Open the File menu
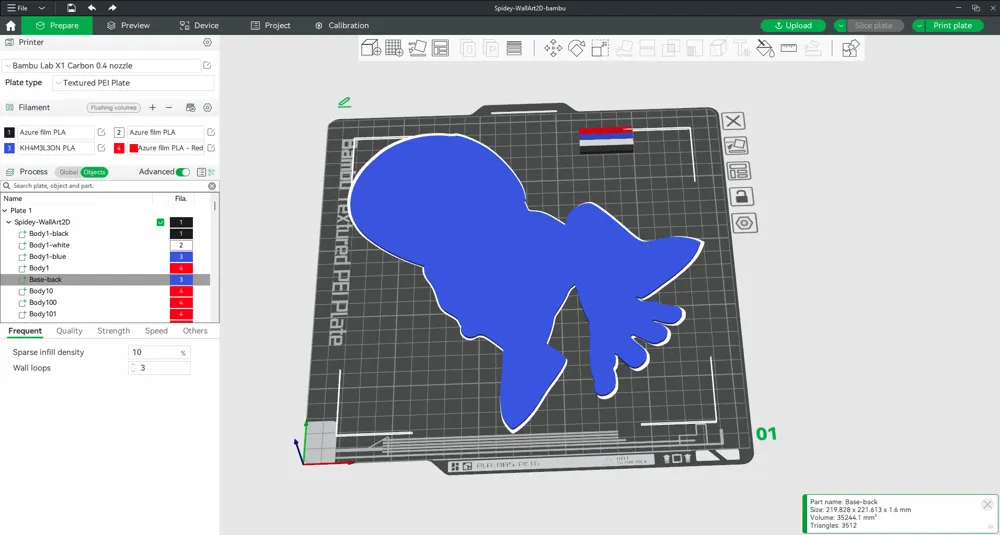Screen dimensions: 1000x535 coord(17,8)
